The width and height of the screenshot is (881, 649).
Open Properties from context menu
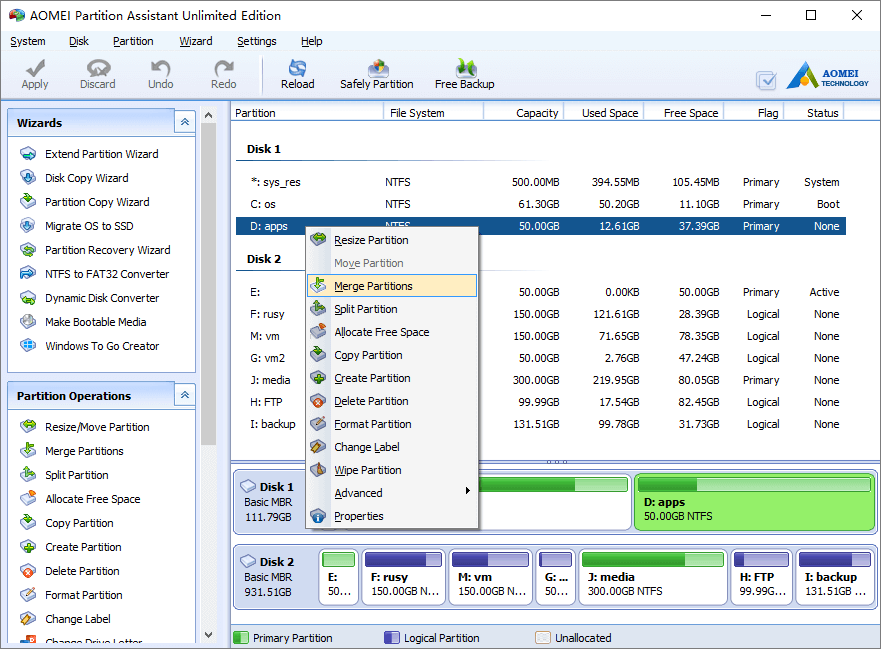coord(392,516)
